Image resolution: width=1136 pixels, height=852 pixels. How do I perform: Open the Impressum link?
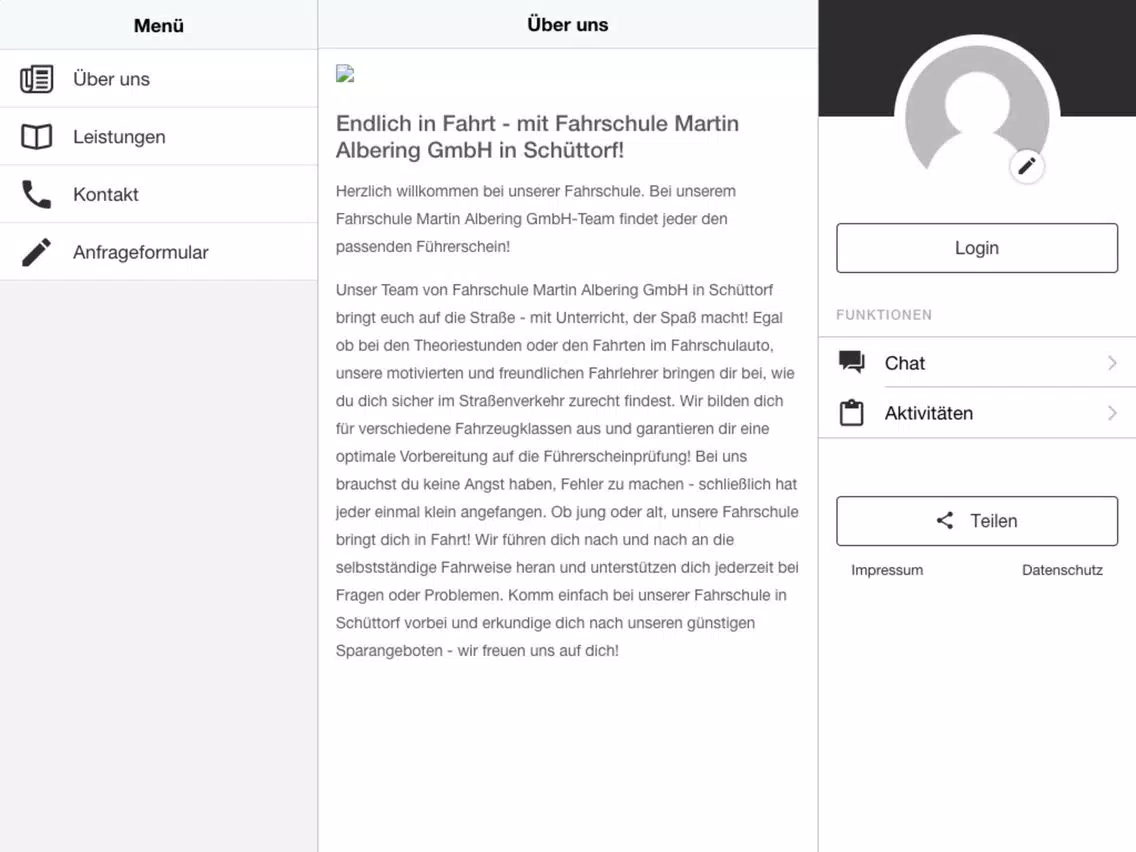tap(887, 570)
